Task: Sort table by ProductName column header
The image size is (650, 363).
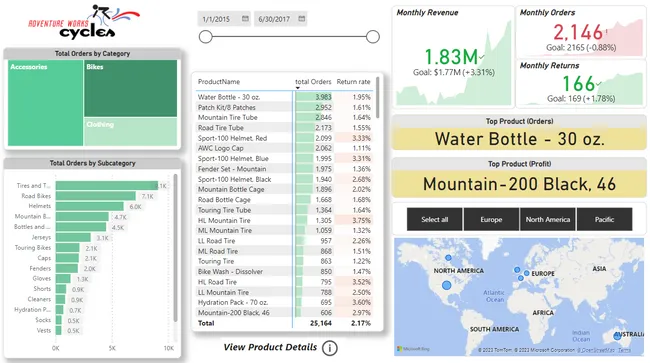Action: pos(219,82)
